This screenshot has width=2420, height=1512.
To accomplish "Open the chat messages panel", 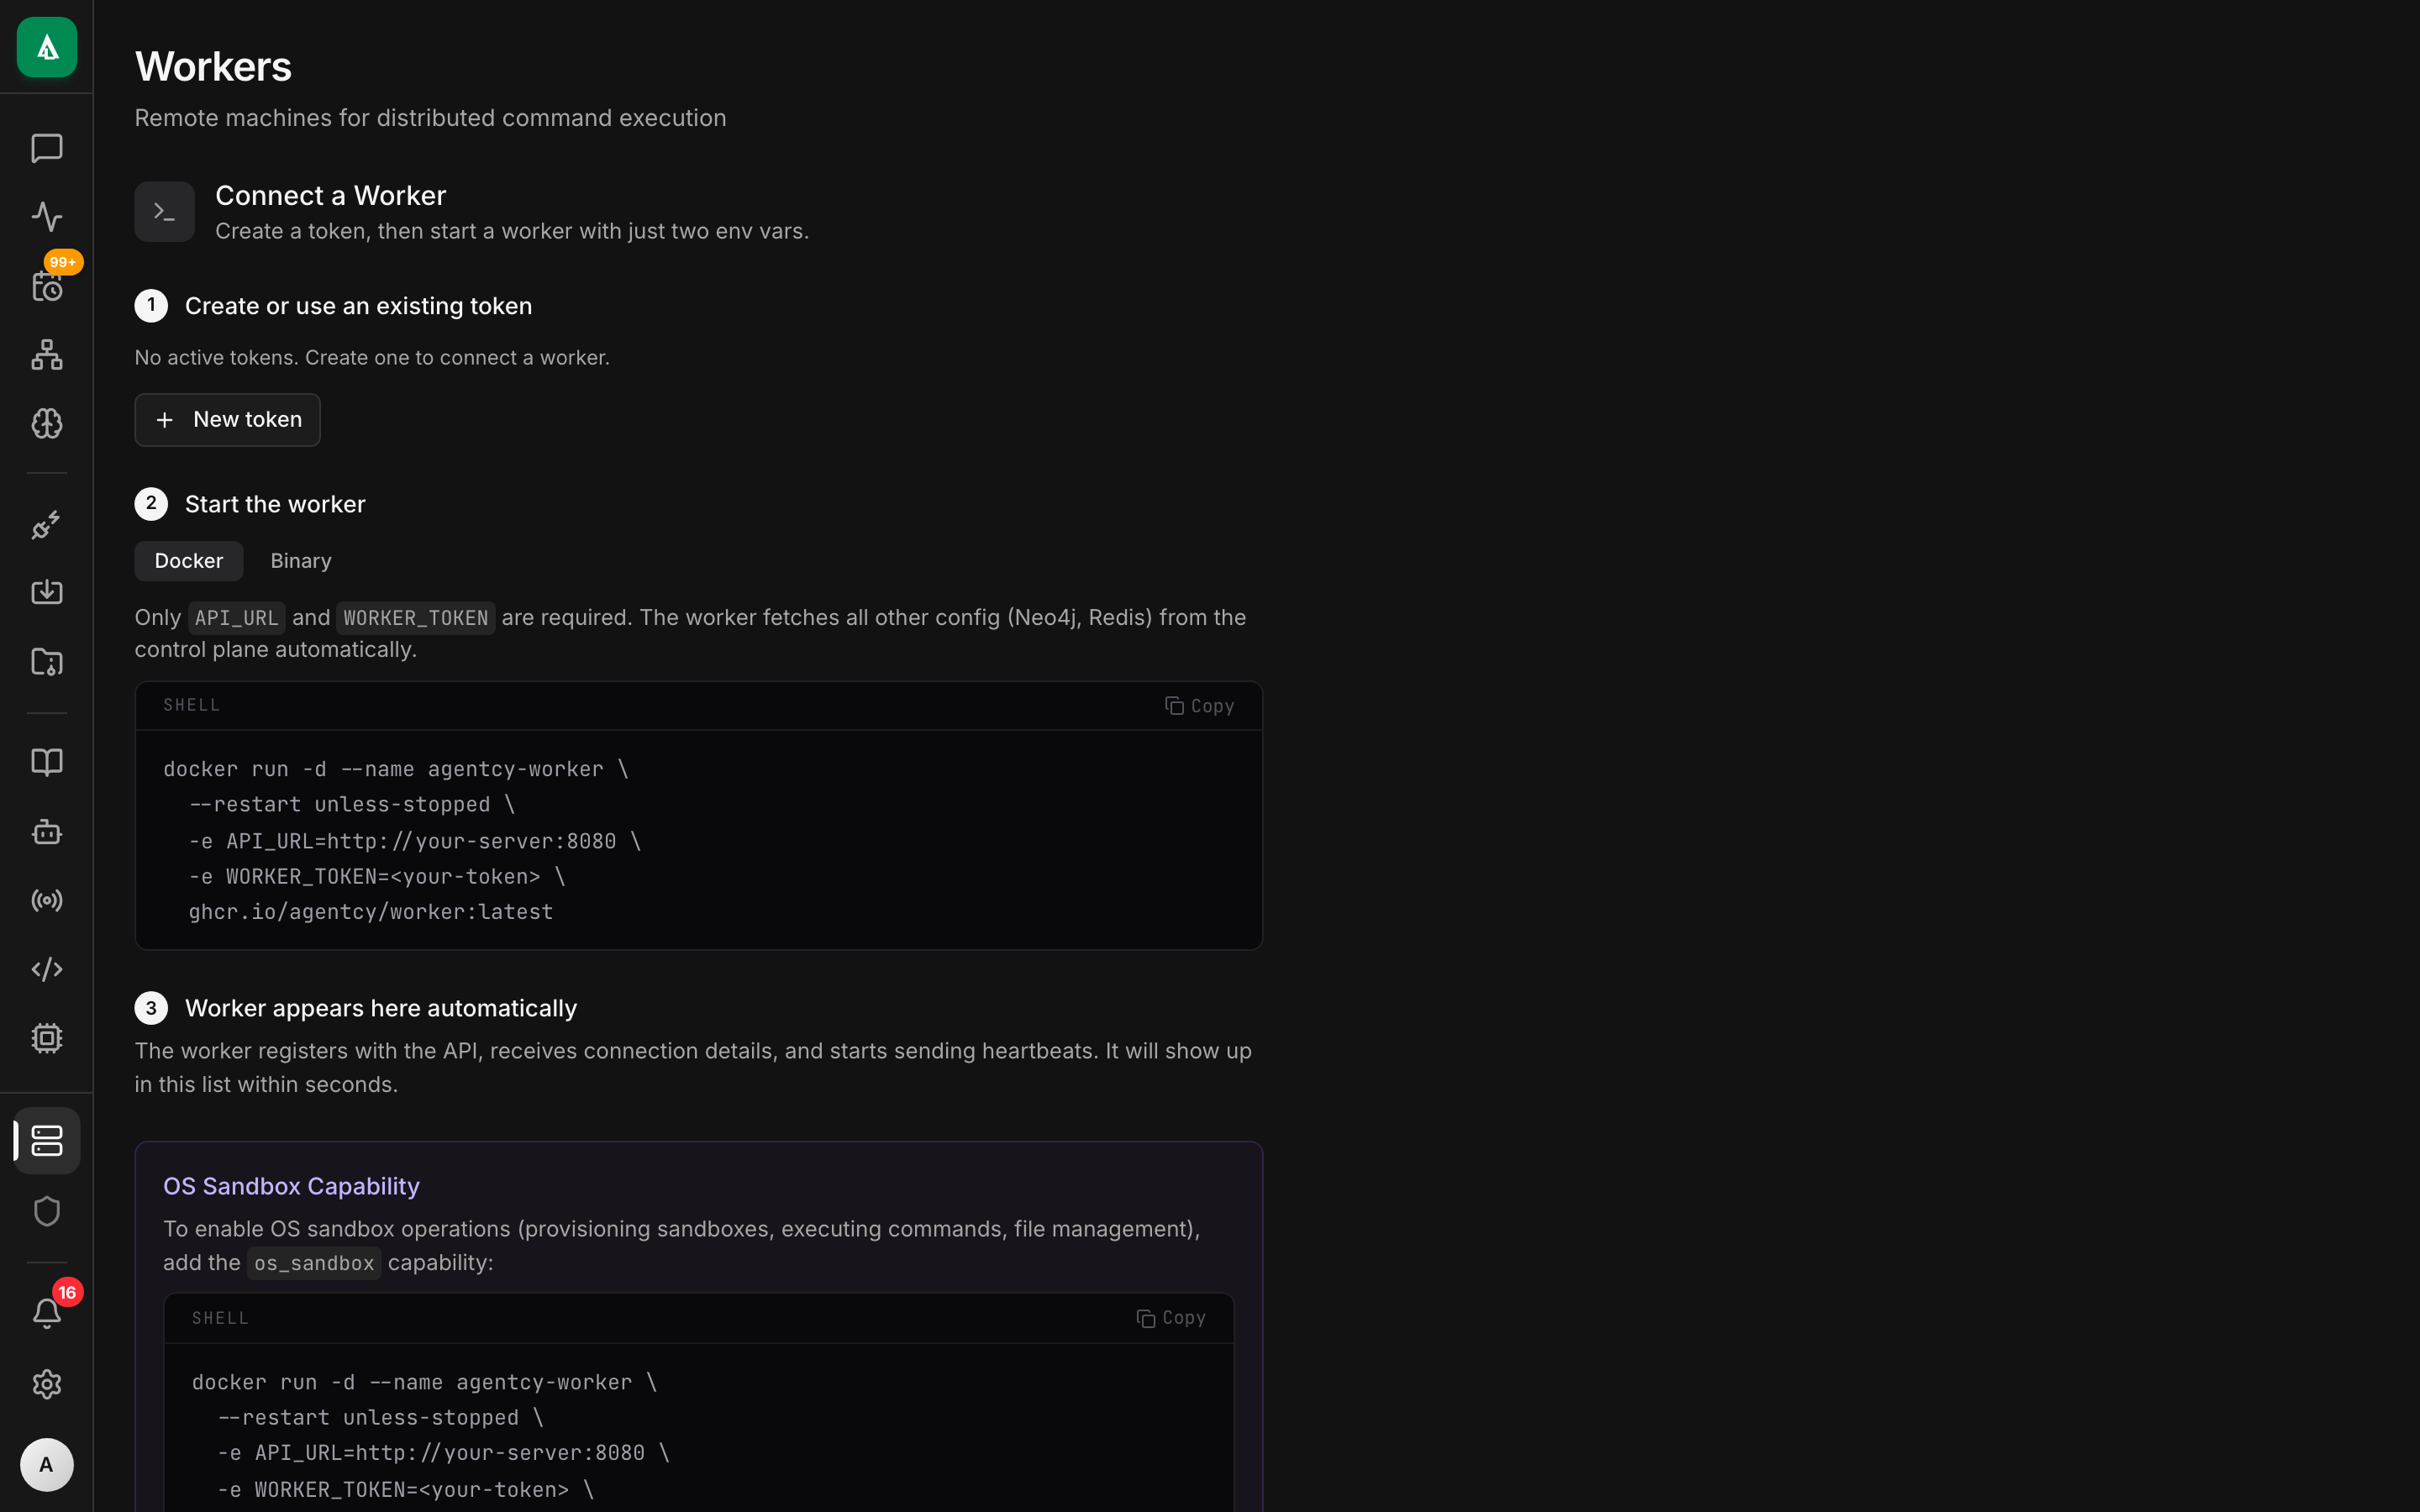I will coord(46,149).
